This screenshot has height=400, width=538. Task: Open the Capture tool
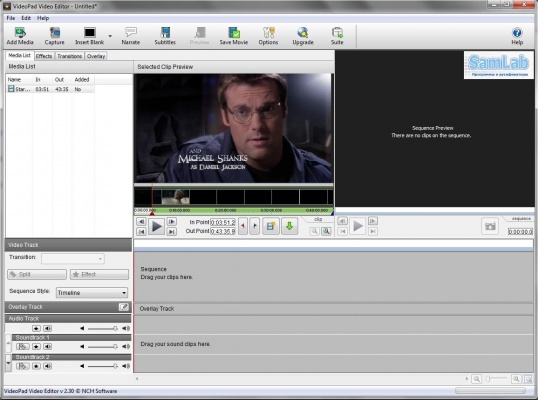coord(54,36)
